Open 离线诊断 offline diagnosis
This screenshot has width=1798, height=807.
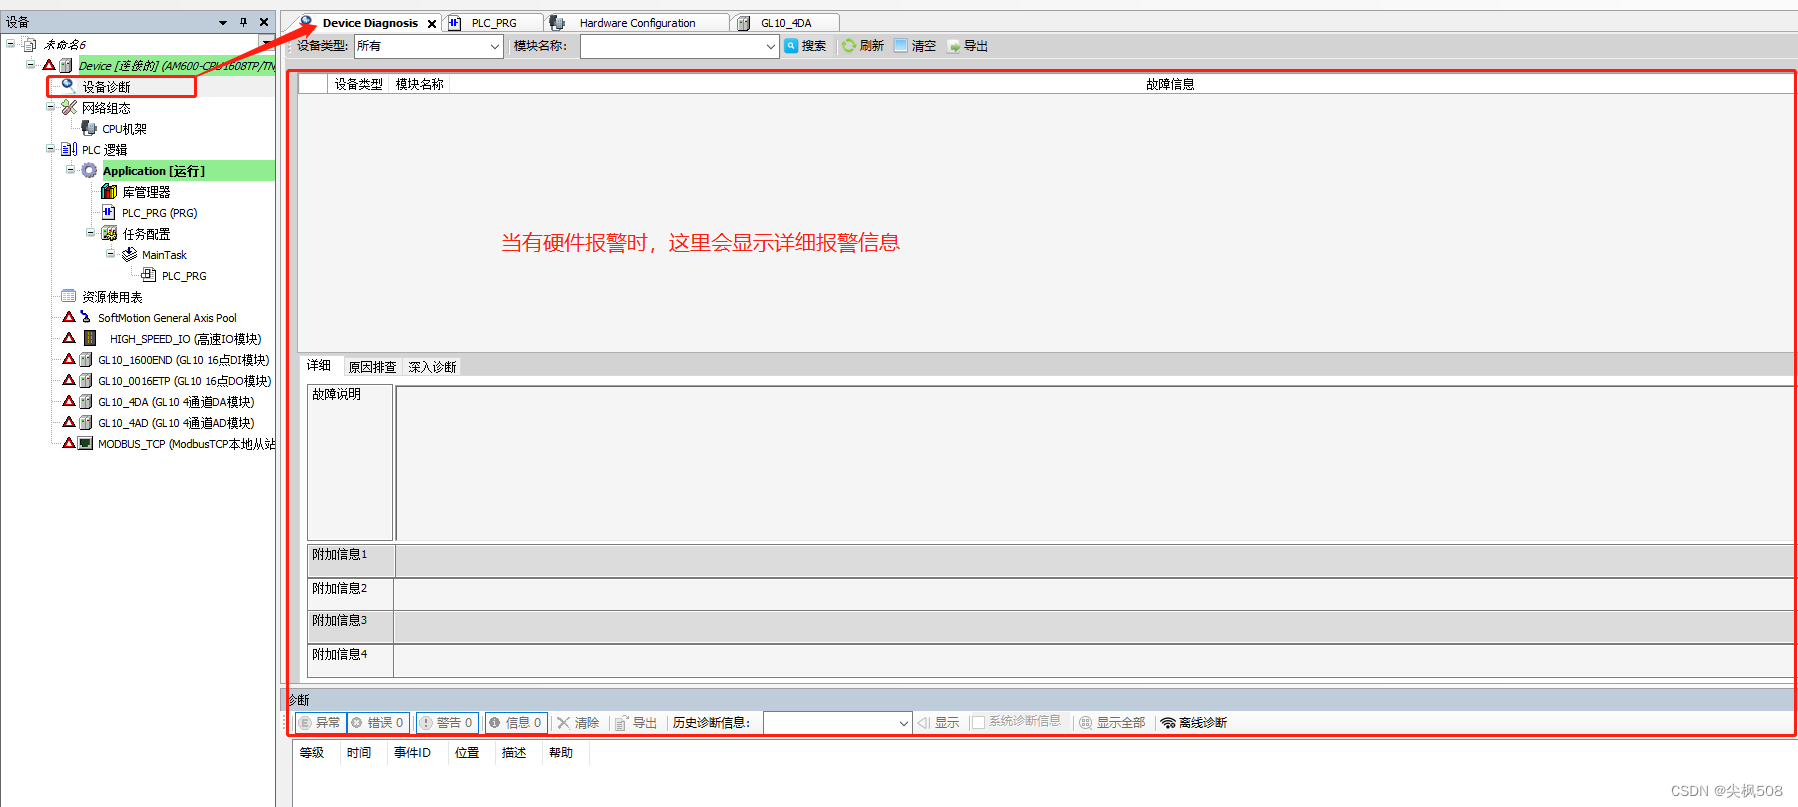pyautogui.click(x=1194, y=723)
